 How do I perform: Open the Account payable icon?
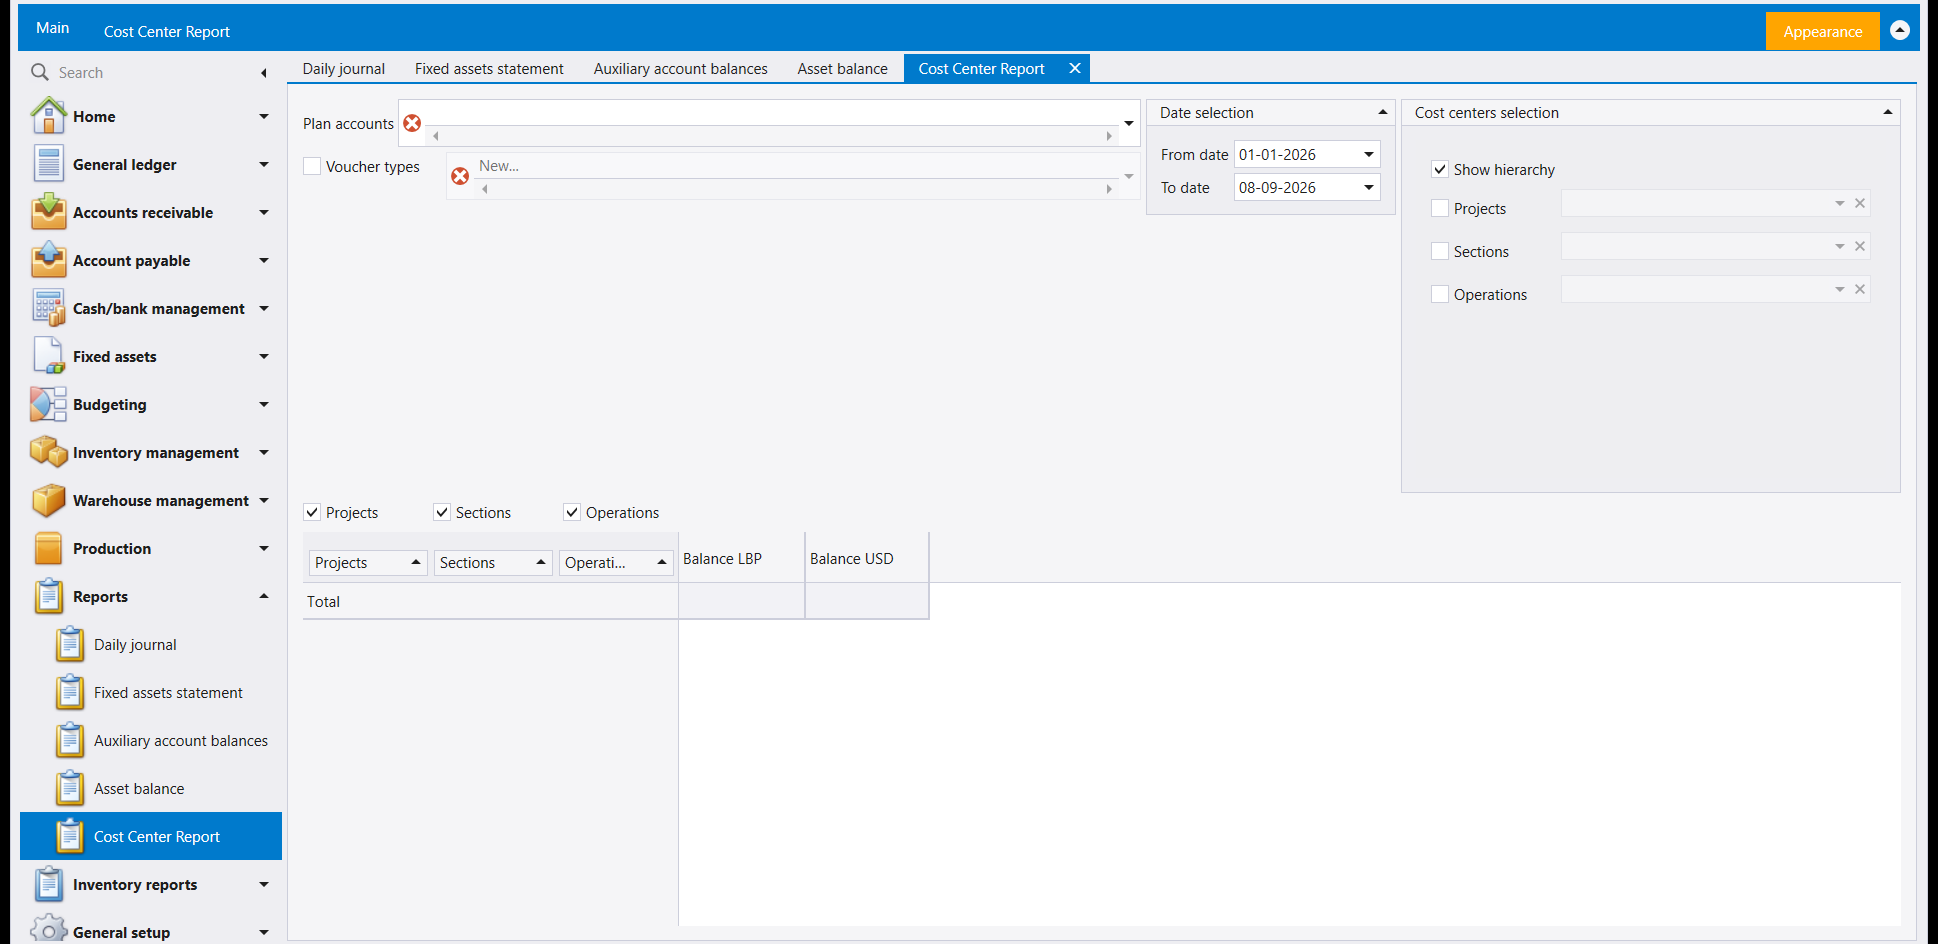pyautogui.click(x=48, y=260)
